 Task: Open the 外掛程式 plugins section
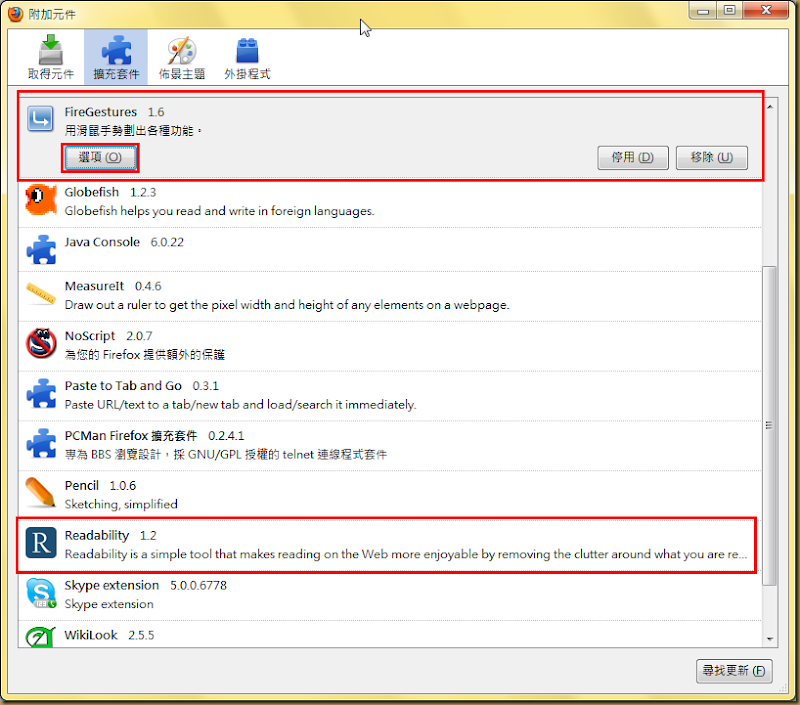click(x=247, y=57)
